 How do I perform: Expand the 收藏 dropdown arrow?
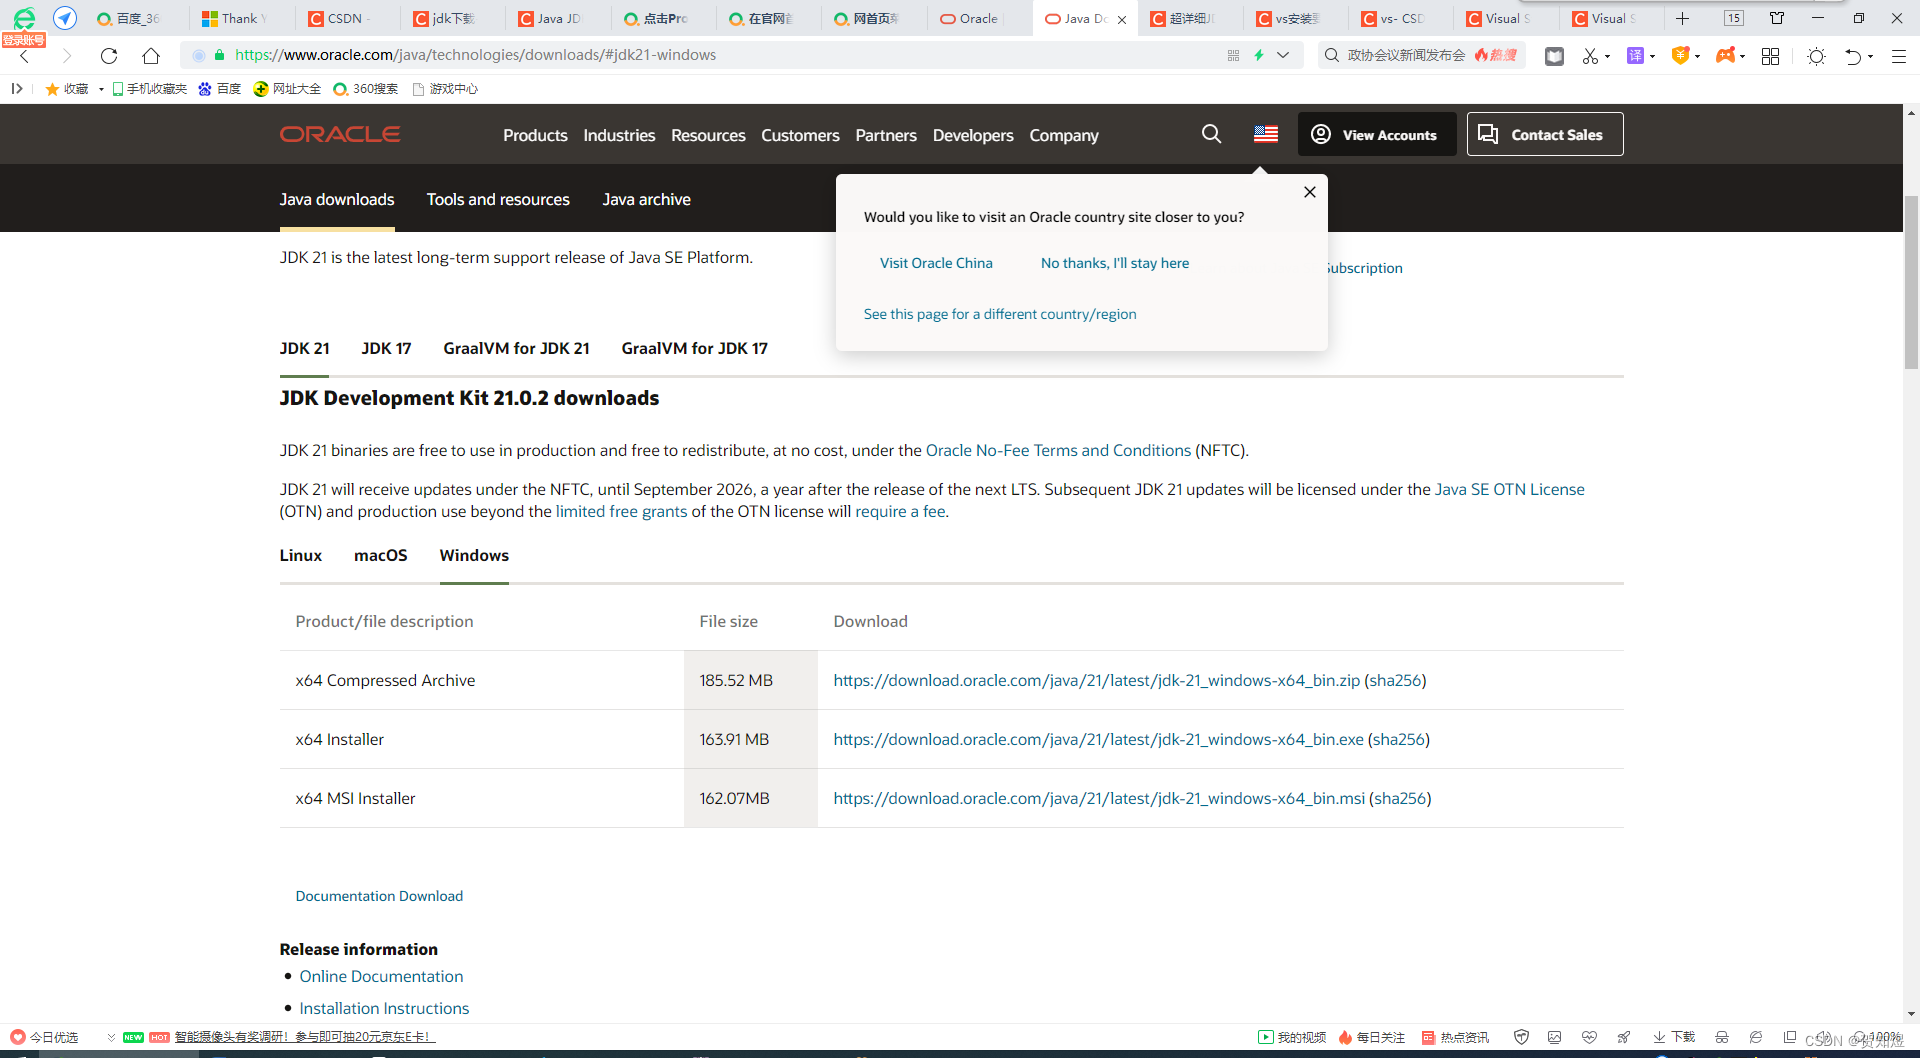click(x=101, y=89)
